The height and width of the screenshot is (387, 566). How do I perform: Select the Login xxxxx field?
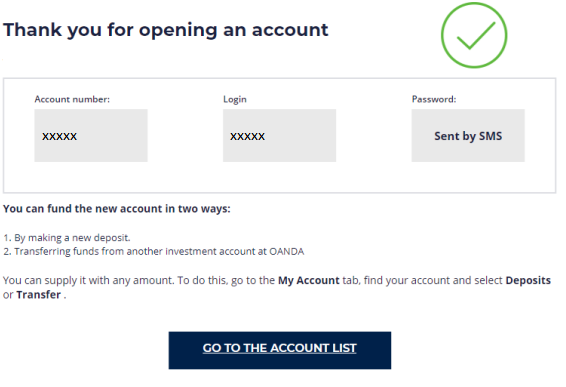(279, 135)
